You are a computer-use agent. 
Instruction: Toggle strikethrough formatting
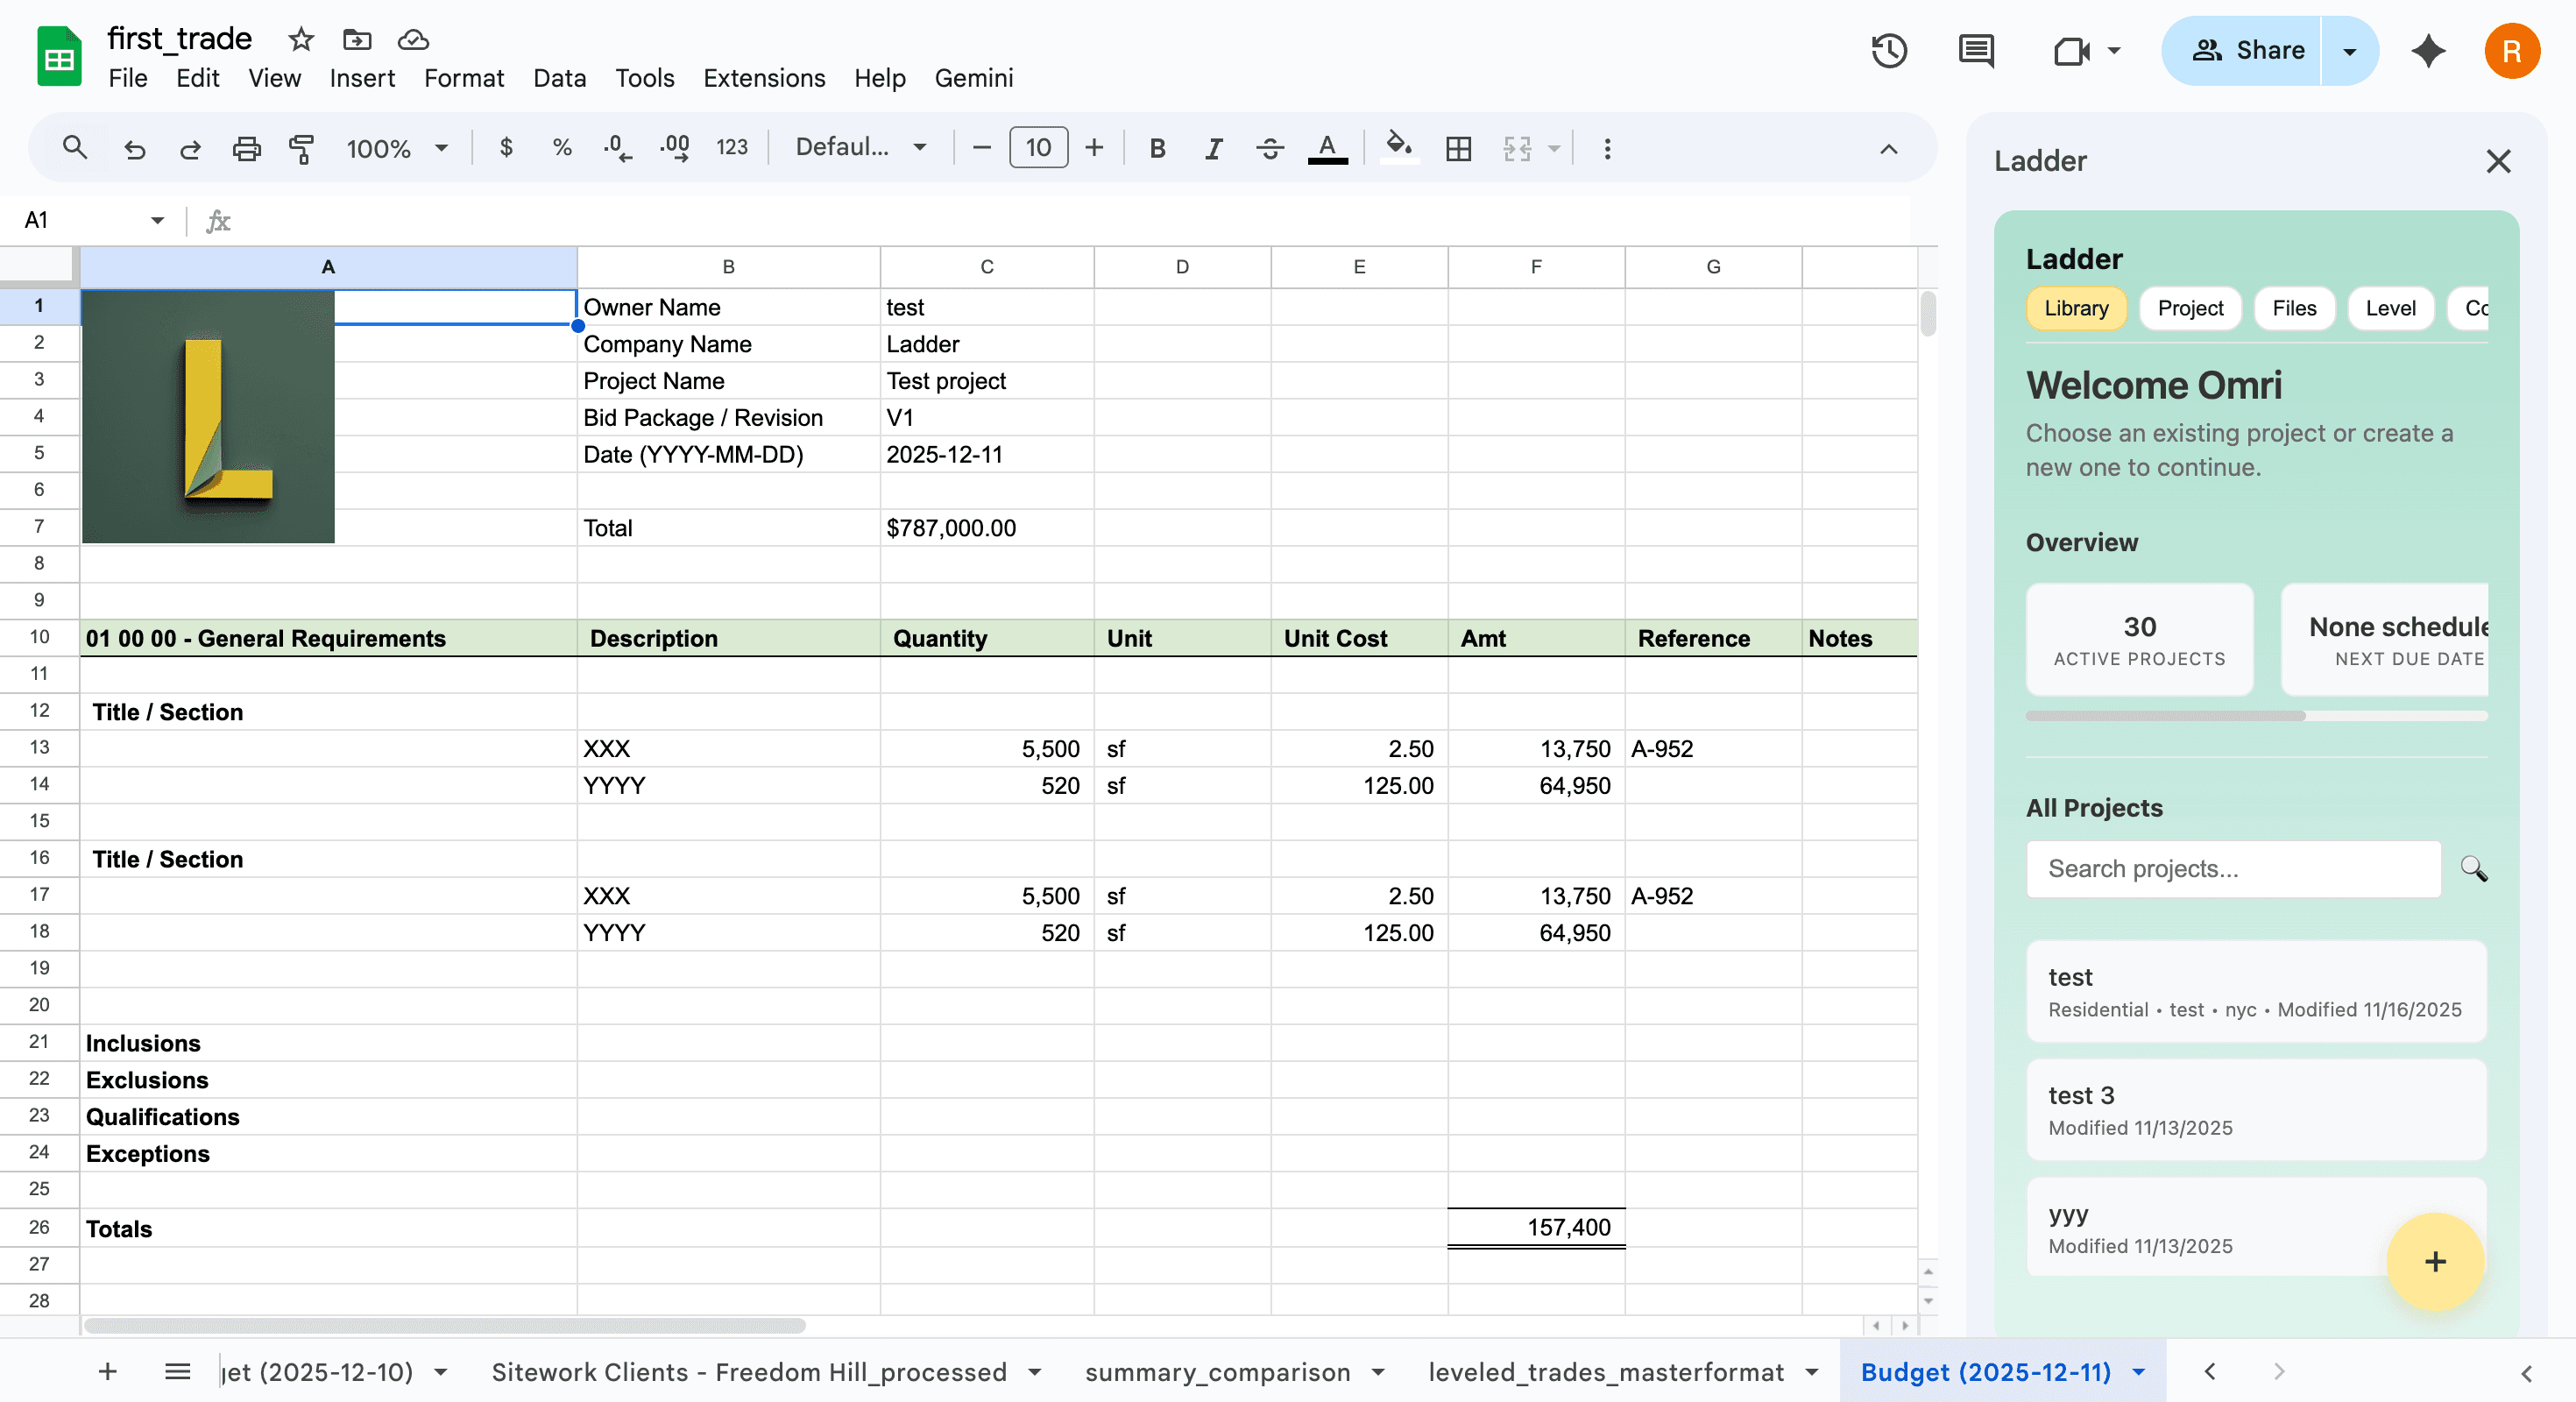pos(1270,149)
